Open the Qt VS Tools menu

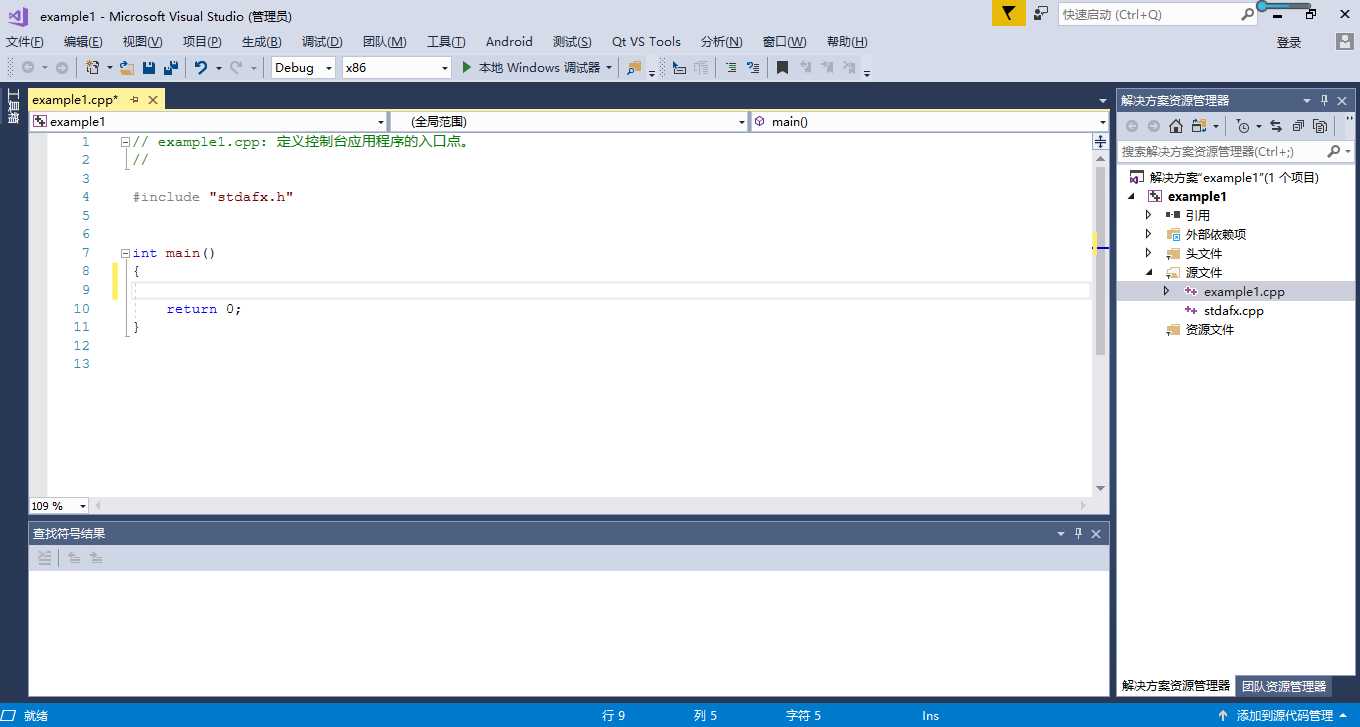pos(646,42)
